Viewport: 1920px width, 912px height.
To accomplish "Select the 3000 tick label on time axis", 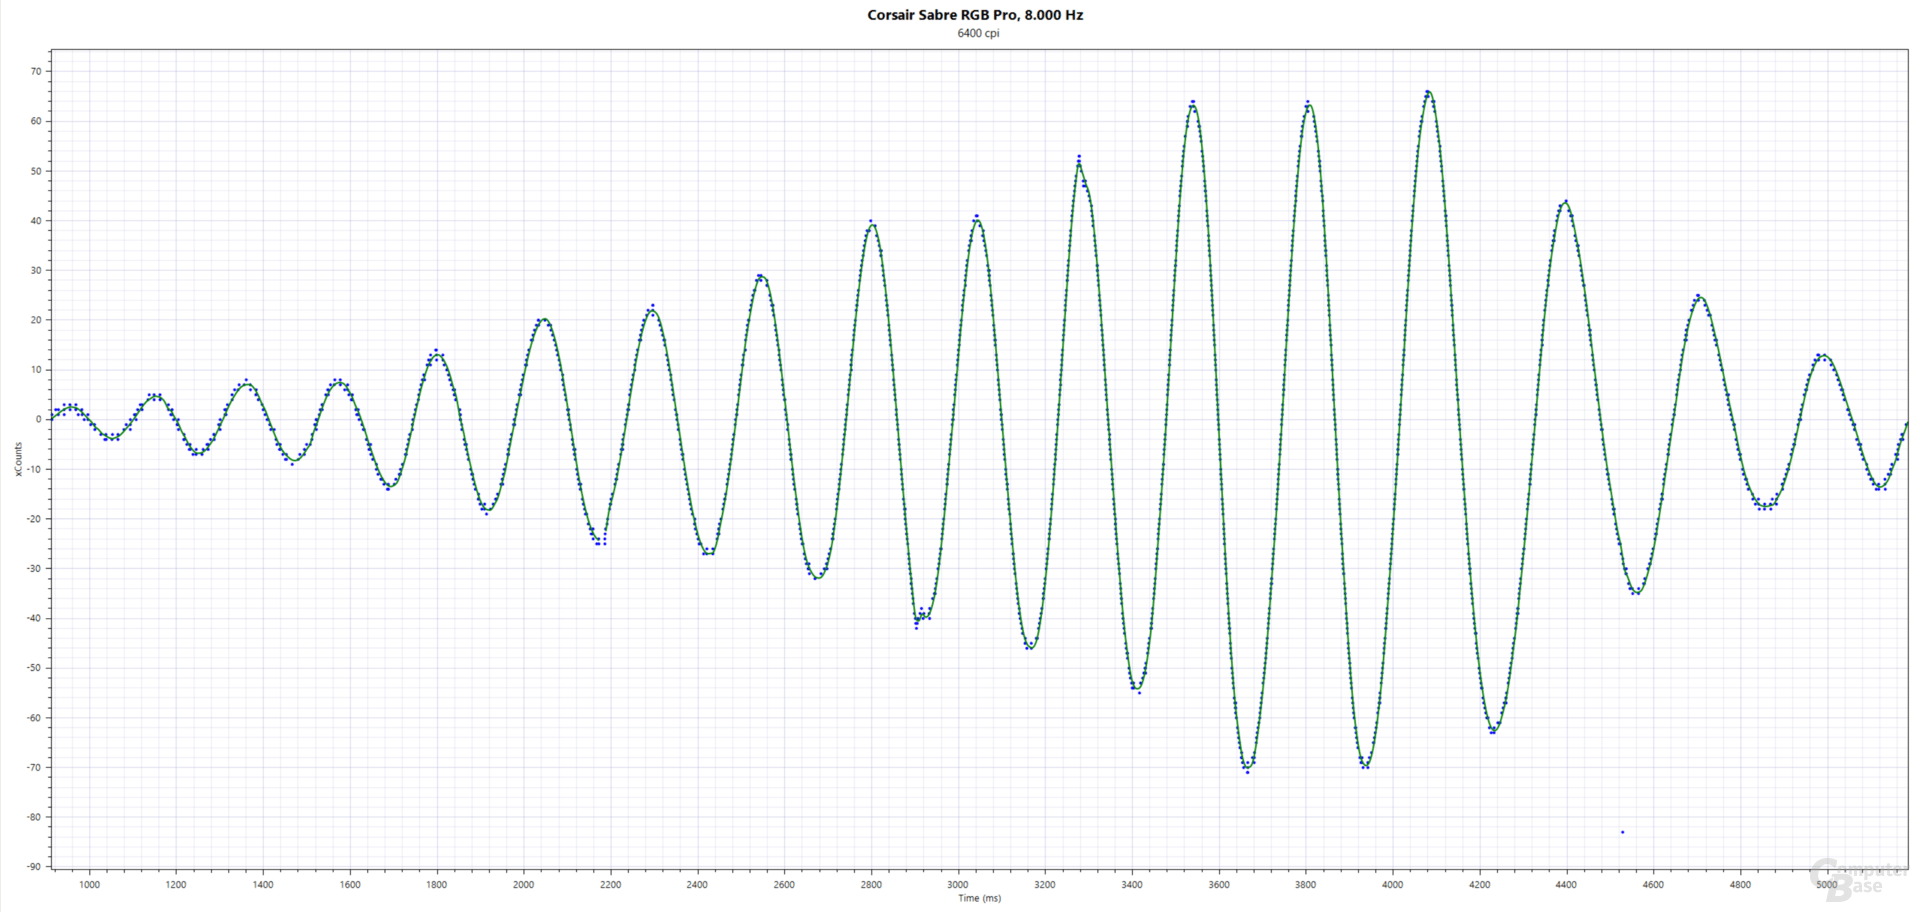I will pyautogui.click(x=958, y=884).
